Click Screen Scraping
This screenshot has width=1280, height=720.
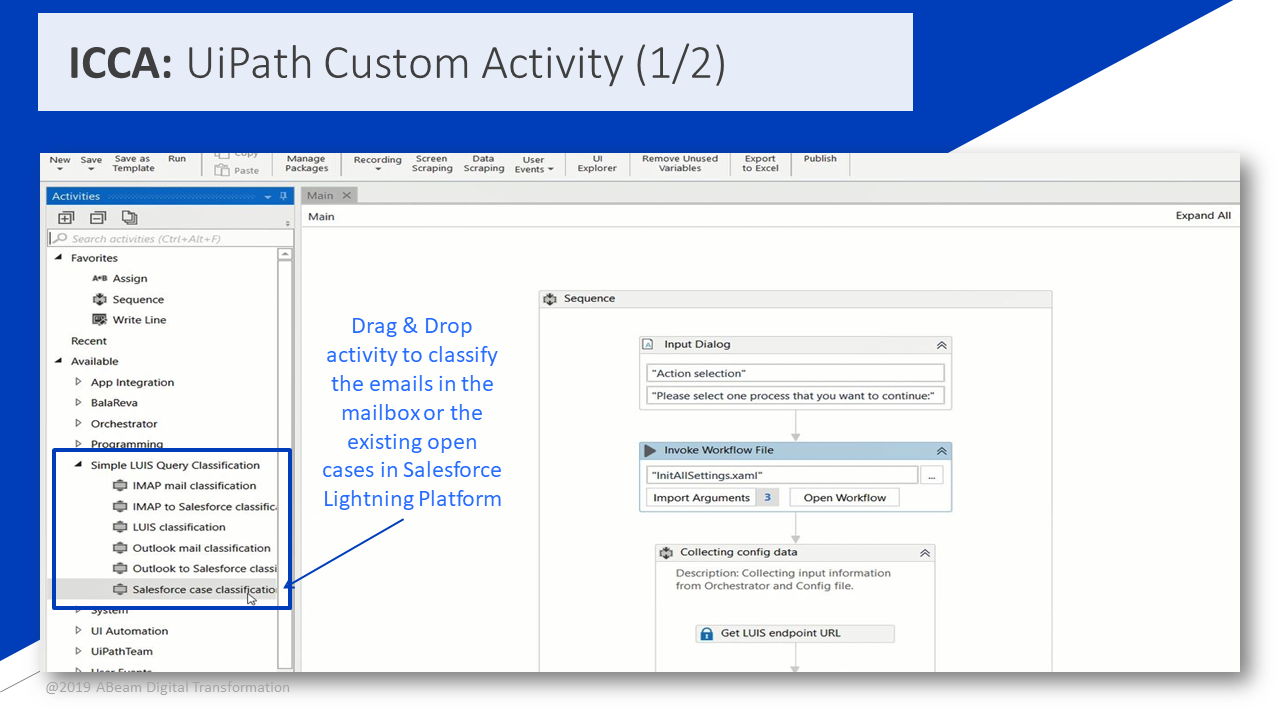pyautogui.click(x=432, y=164)
